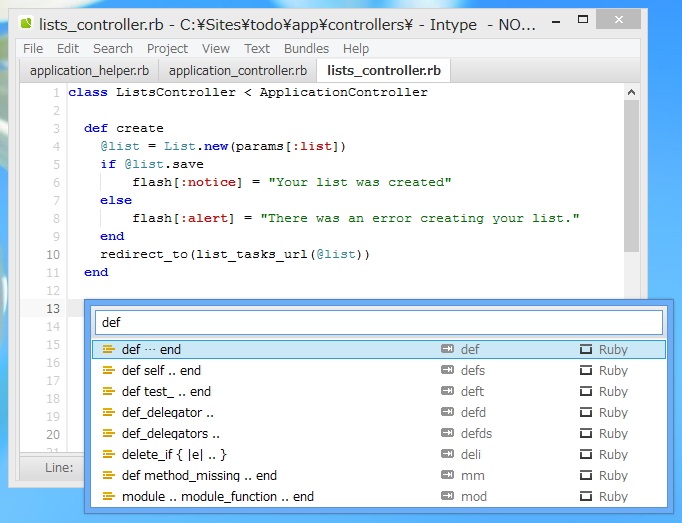Click scroll up arrow in editor
The image size is (682, 523).
632,92
